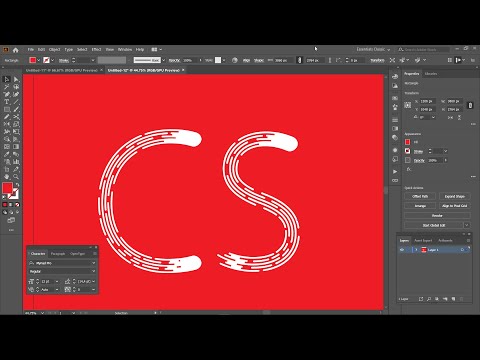
Task: Expand Layer 1 contents
Action: point(416,250)
